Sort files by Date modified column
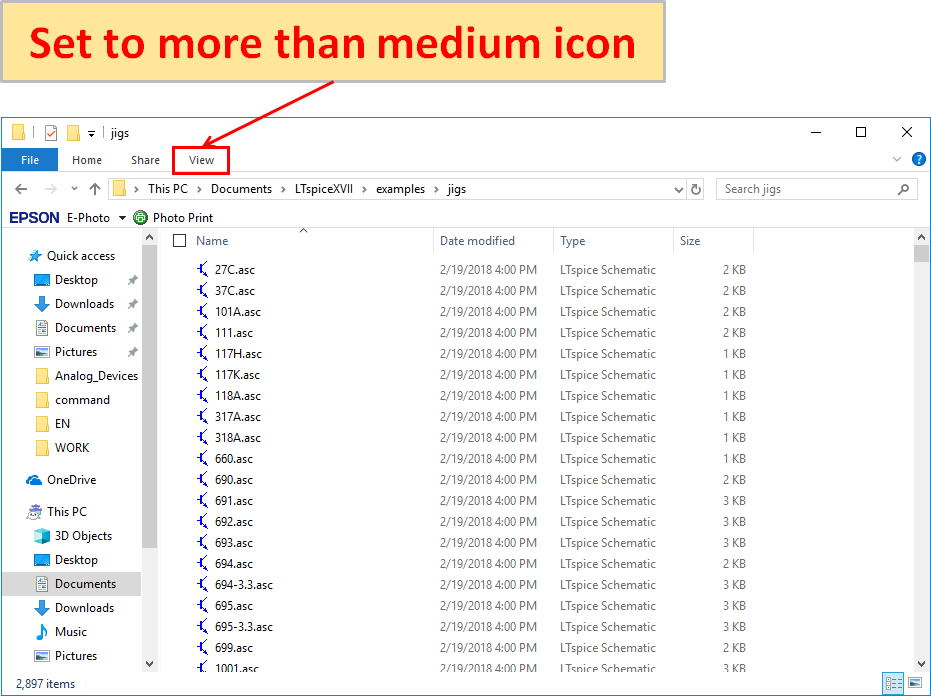This screenshot has width=931, height=696. pos(477,241)
